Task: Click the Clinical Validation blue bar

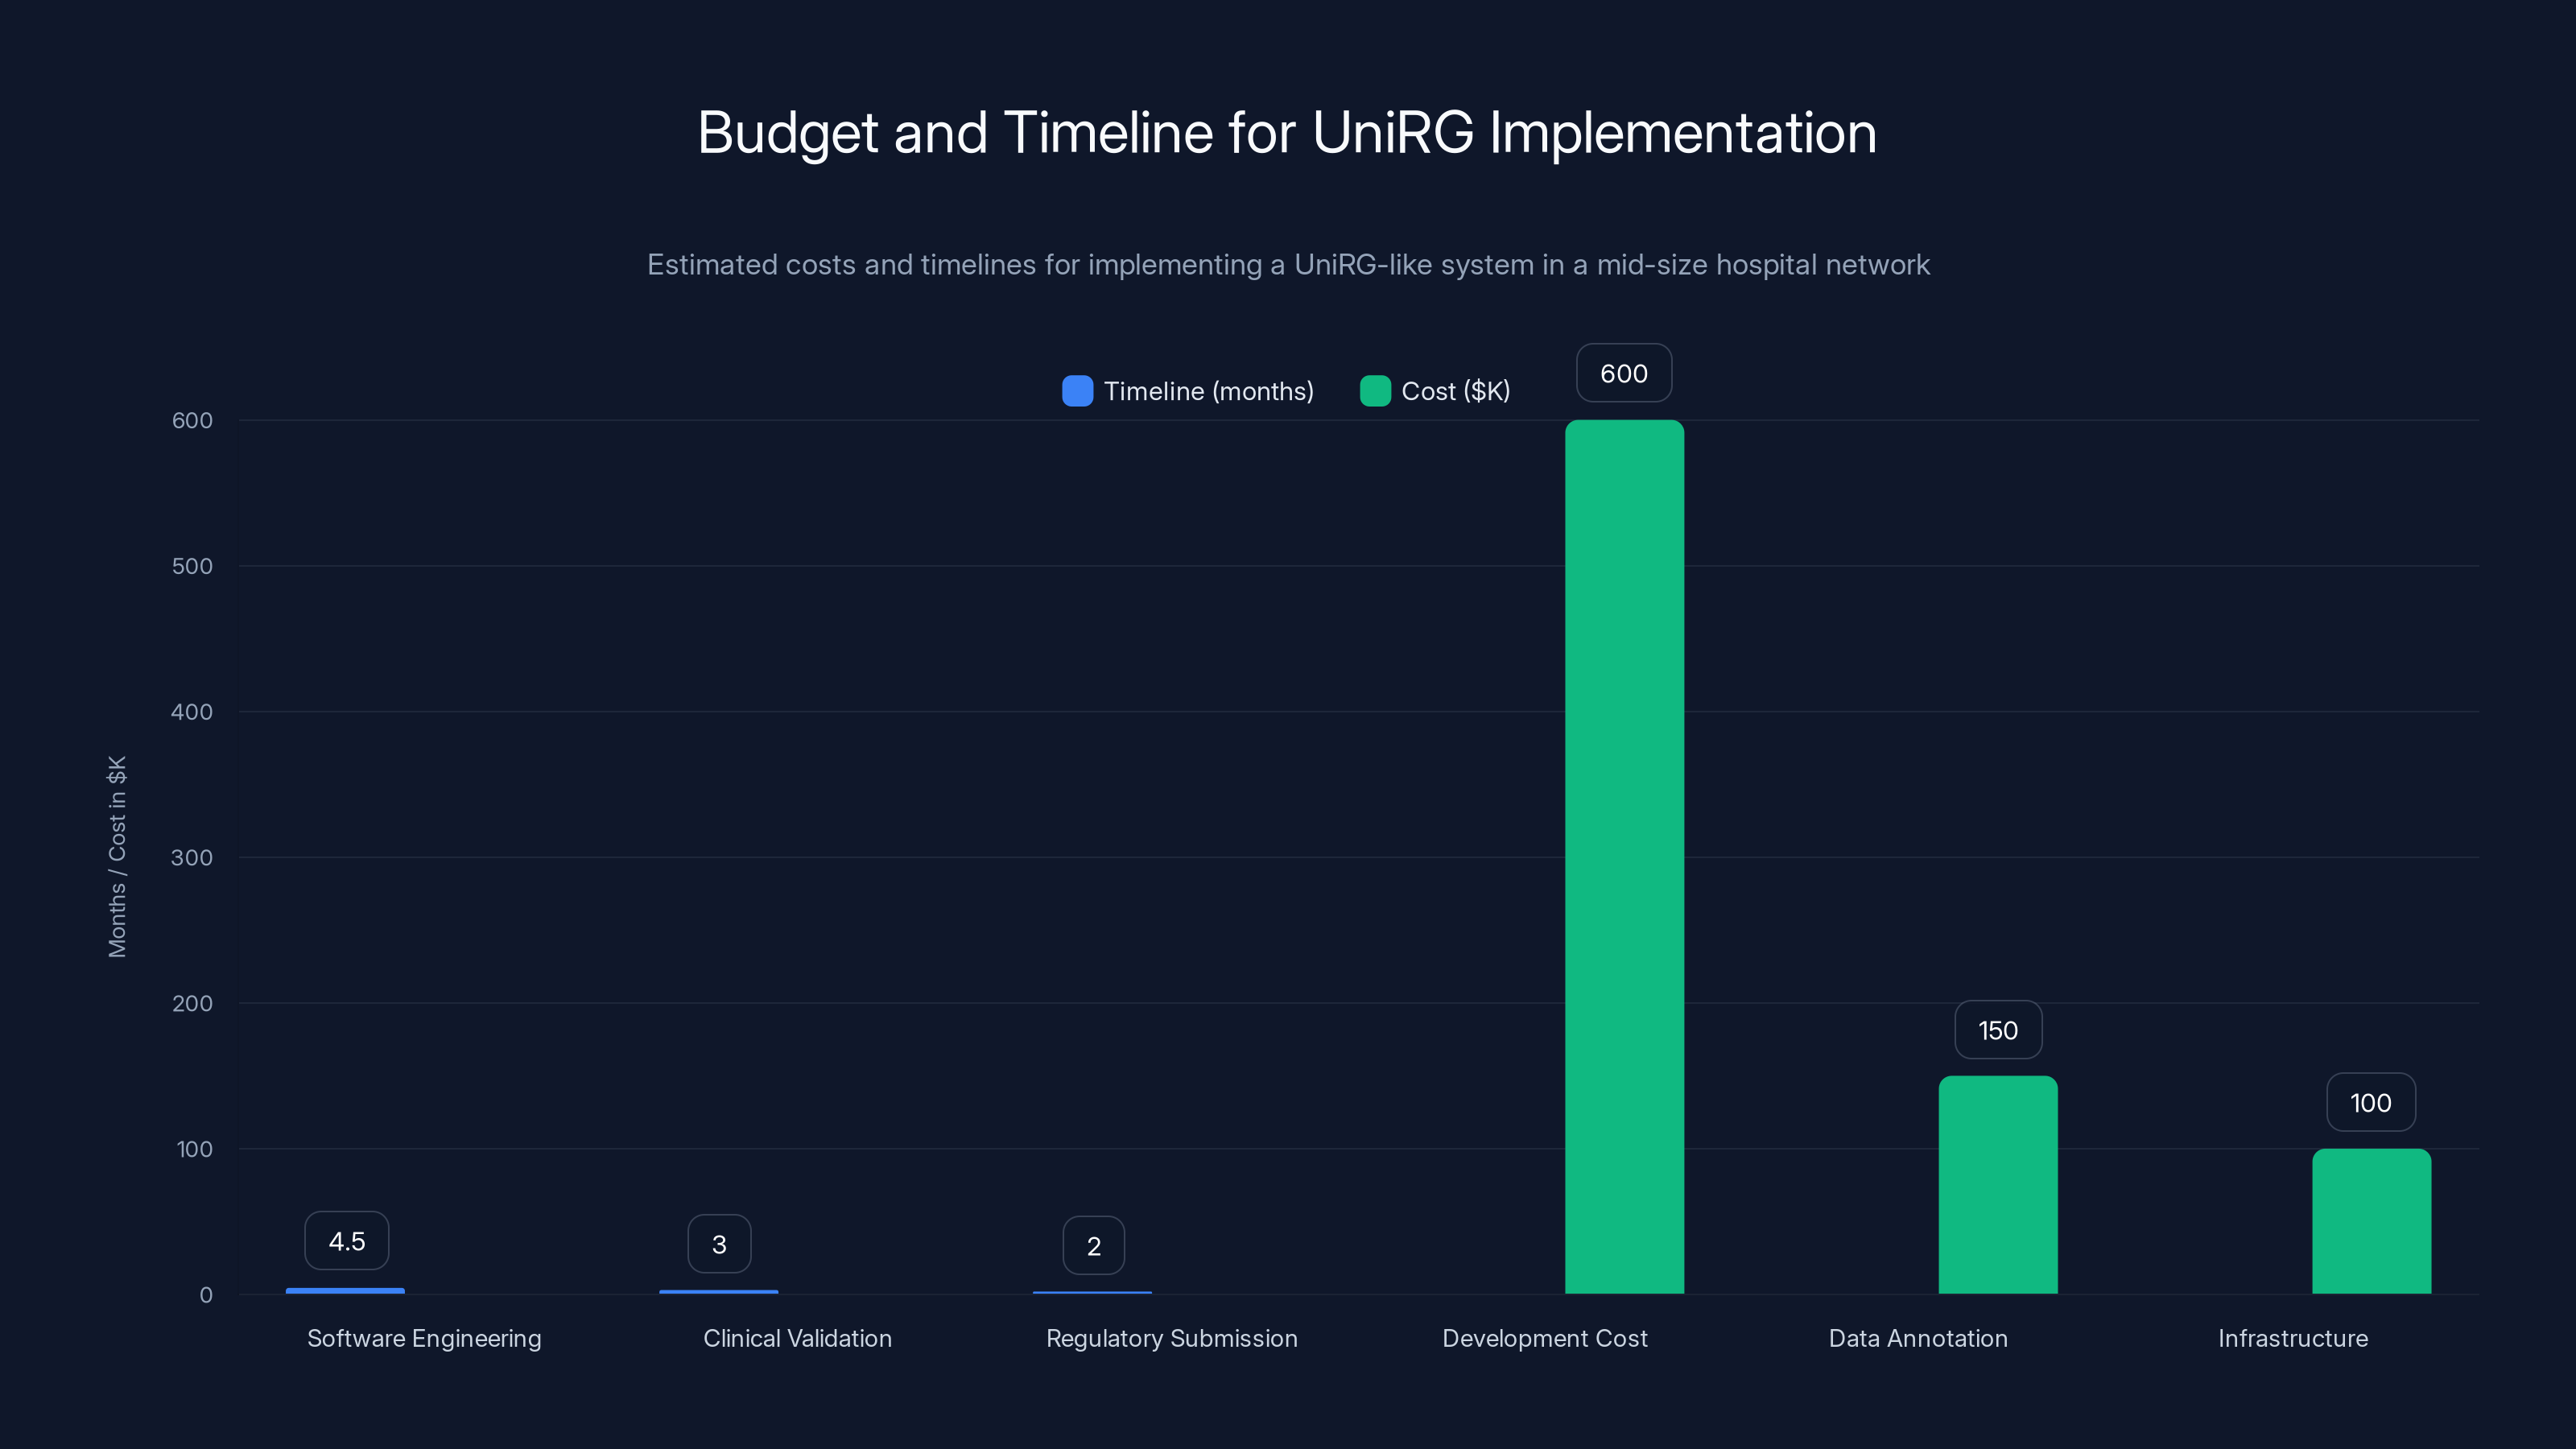Action: [x=719, y=1291]
